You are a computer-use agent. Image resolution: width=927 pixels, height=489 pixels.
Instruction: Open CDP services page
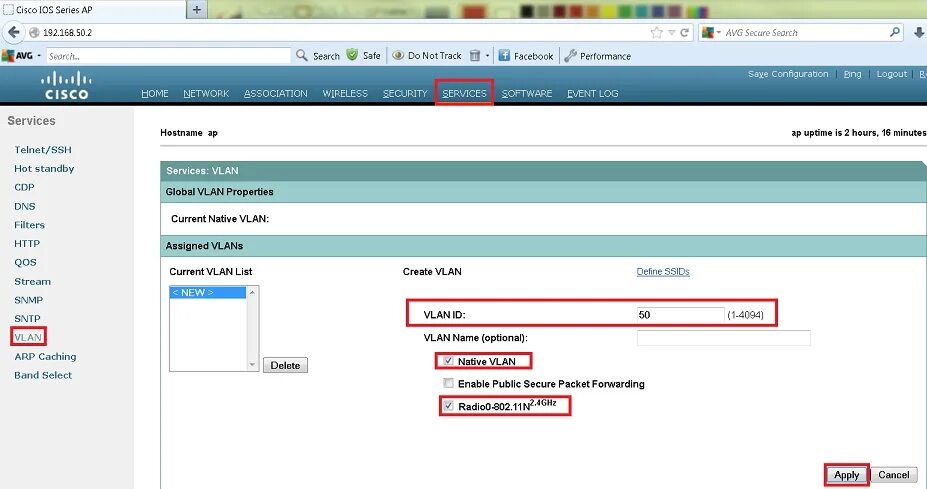[24, 187]
